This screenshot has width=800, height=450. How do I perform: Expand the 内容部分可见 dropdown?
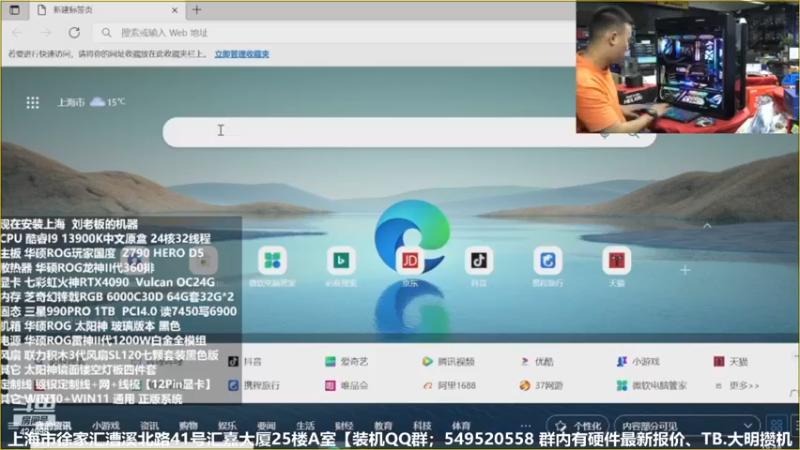687,426
